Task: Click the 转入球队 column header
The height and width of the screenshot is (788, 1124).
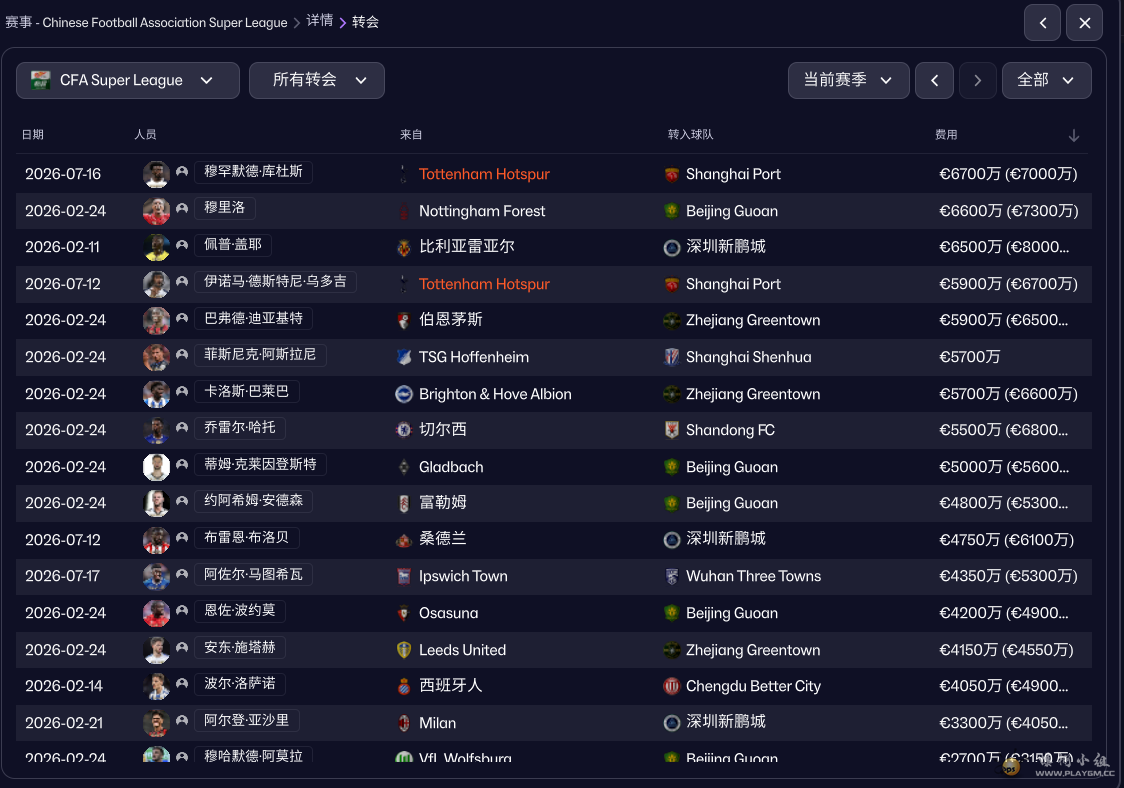Action: (690, 134)
